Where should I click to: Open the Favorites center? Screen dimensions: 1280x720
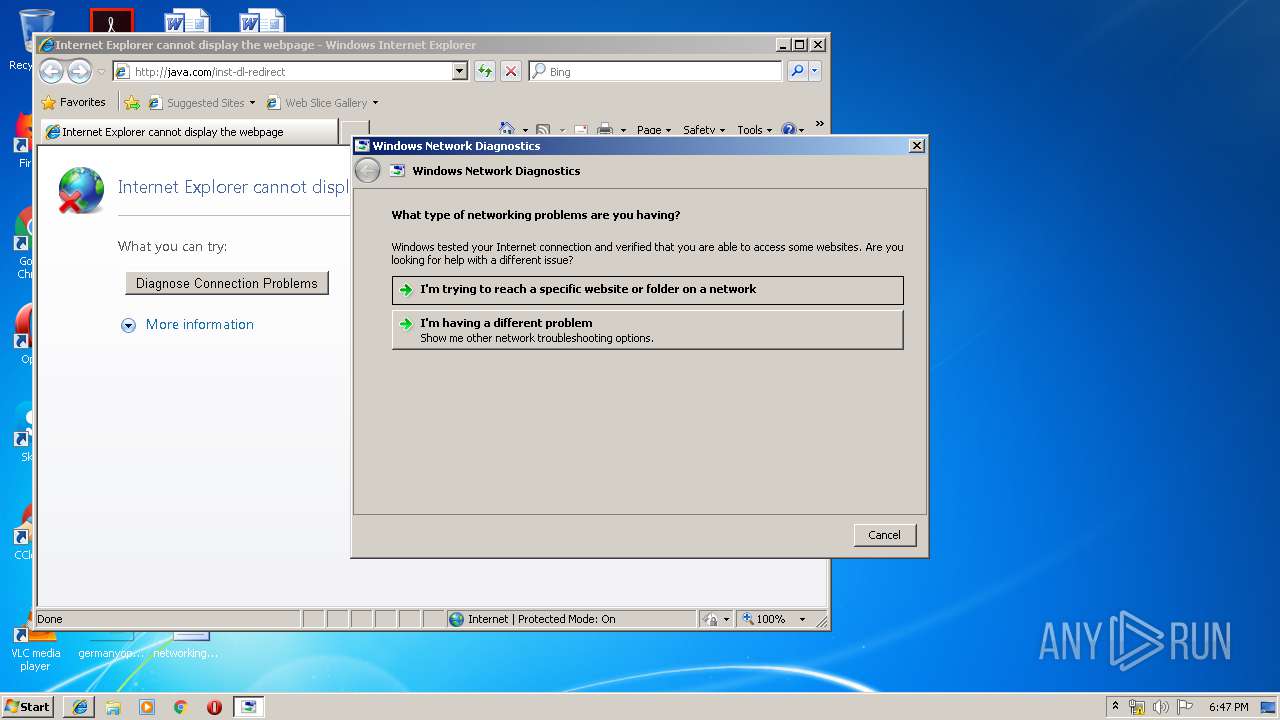[73, 102]
